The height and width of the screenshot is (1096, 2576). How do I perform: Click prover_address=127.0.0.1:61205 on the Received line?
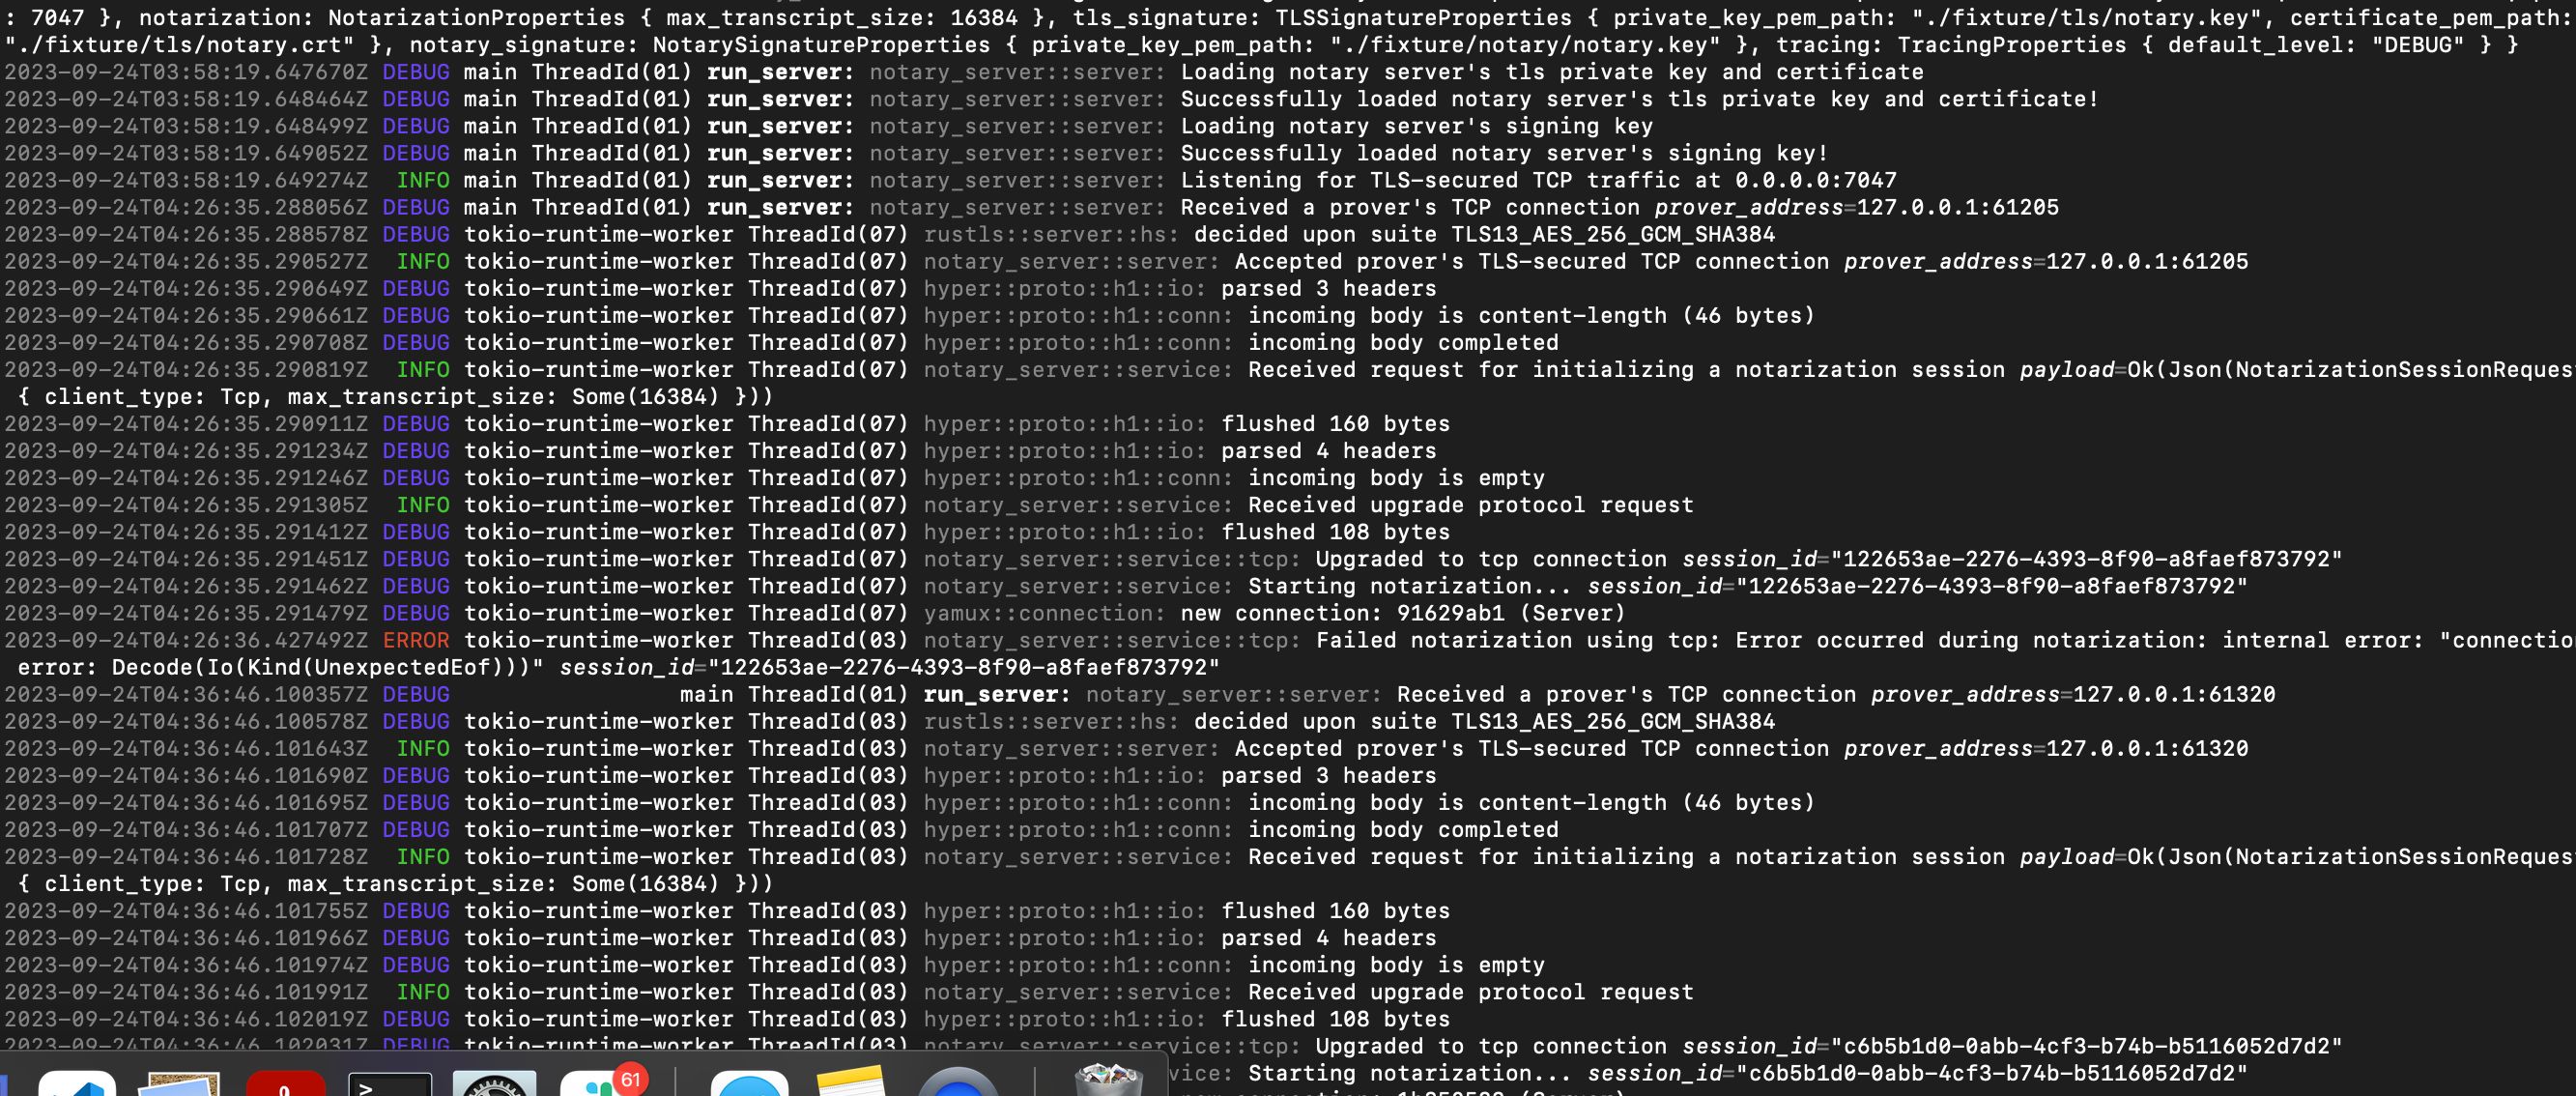tap(1857, 207)
